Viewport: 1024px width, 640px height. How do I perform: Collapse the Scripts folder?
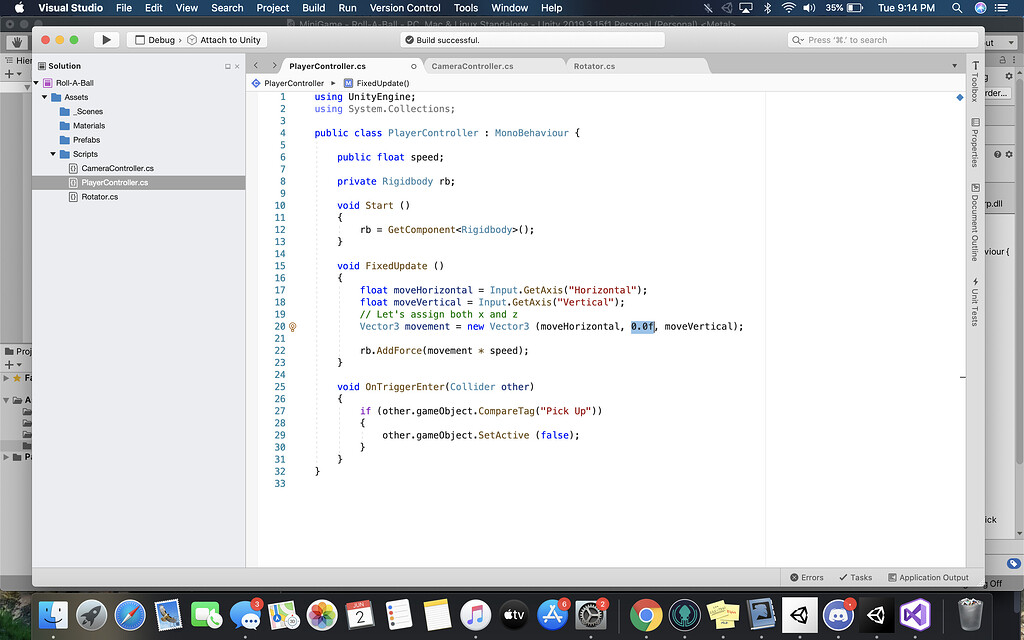coord(53,154)
